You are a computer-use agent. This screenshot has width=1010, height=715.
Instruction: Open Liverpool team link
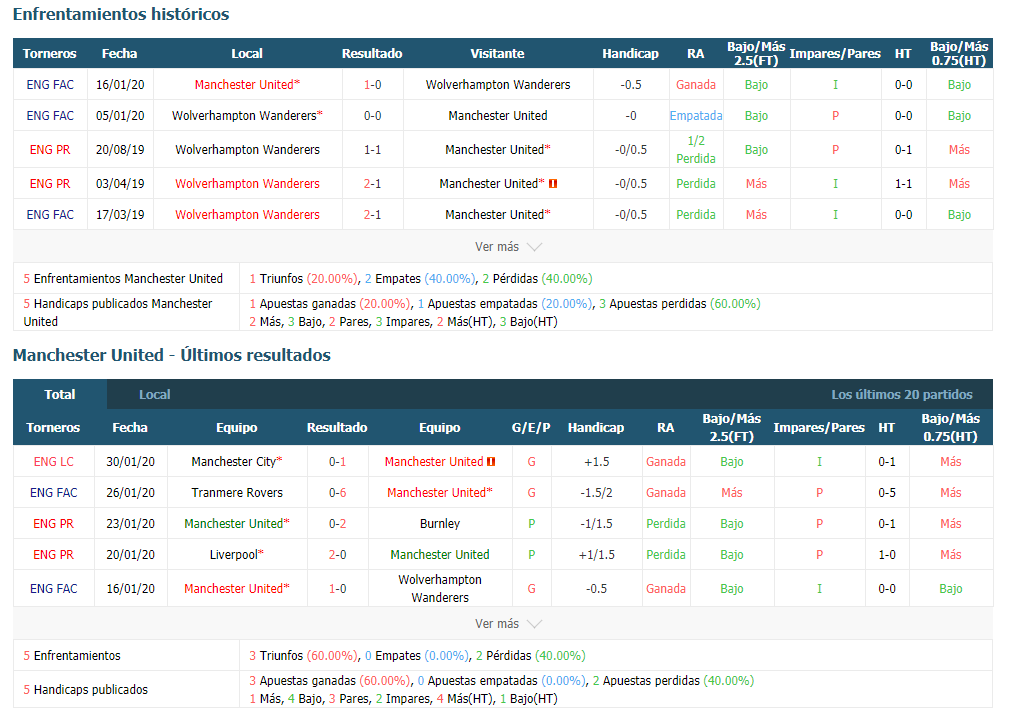tap(234, 554)
